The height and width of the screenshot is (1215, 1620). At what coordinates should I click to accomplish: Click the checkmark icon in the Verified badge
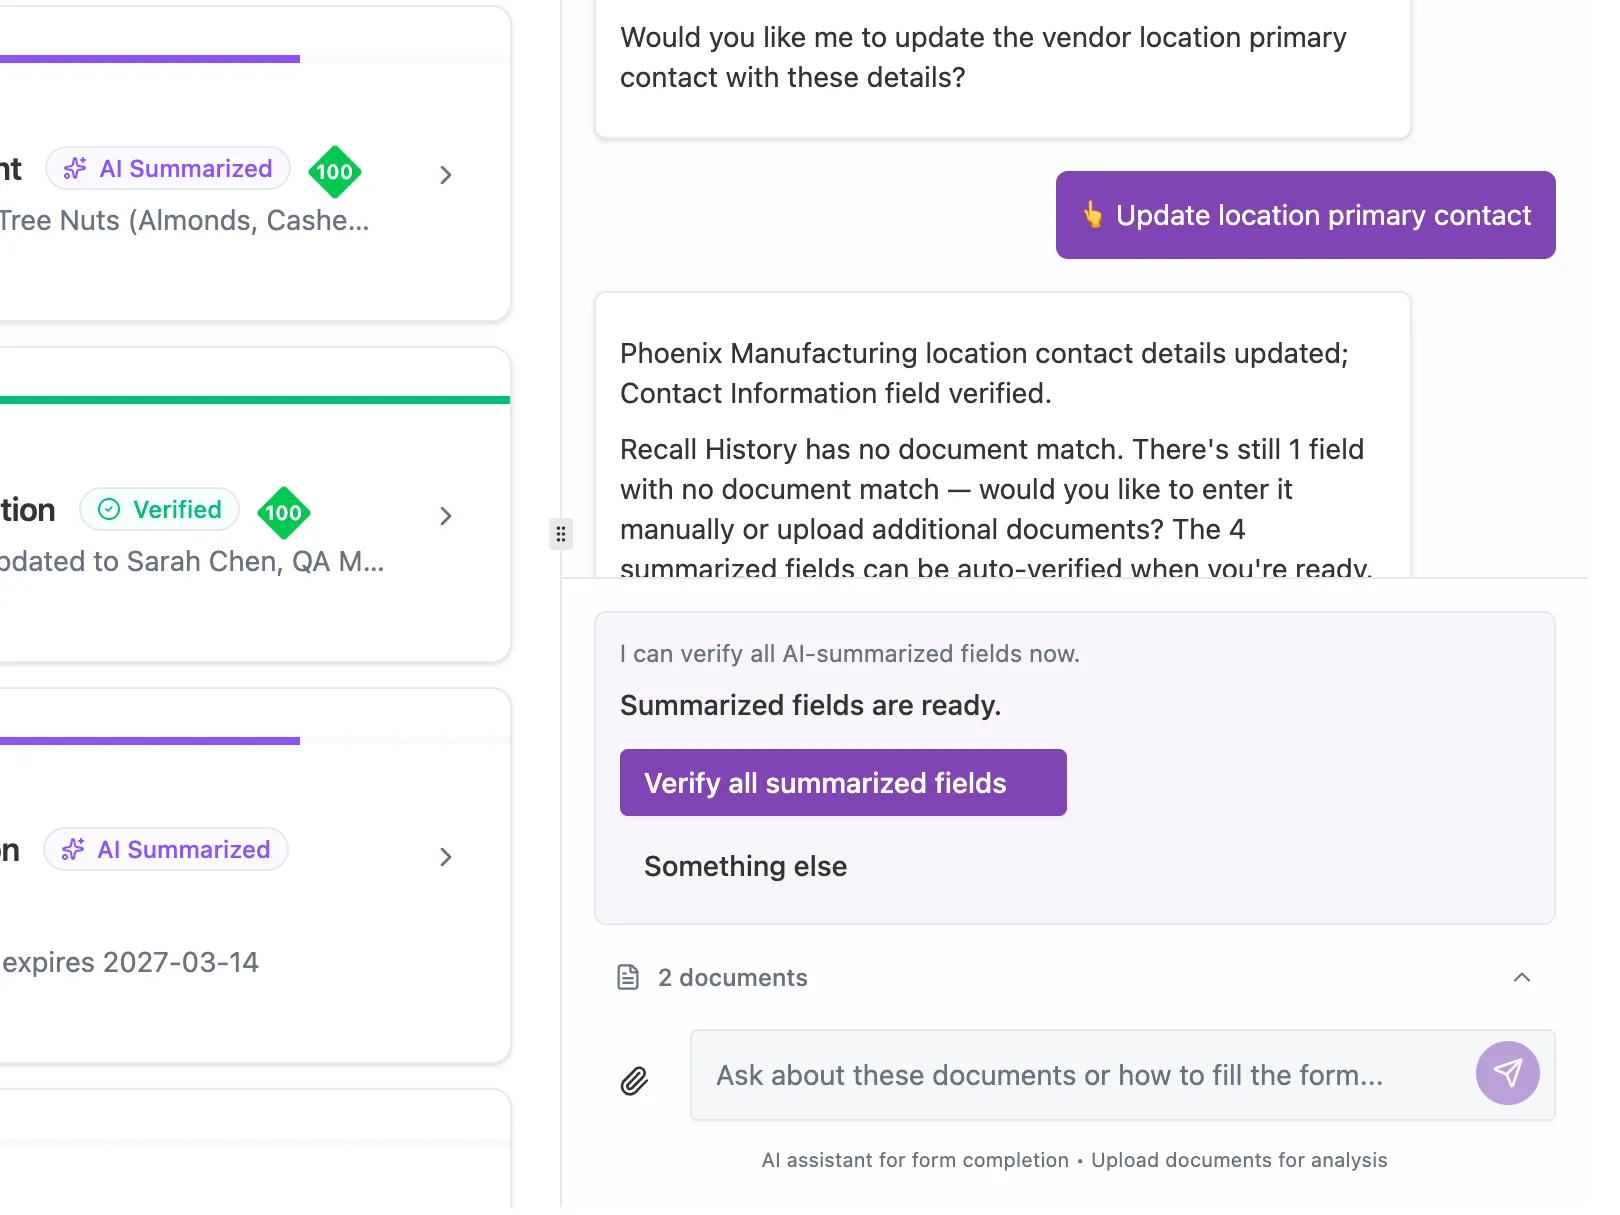[109, 510]
